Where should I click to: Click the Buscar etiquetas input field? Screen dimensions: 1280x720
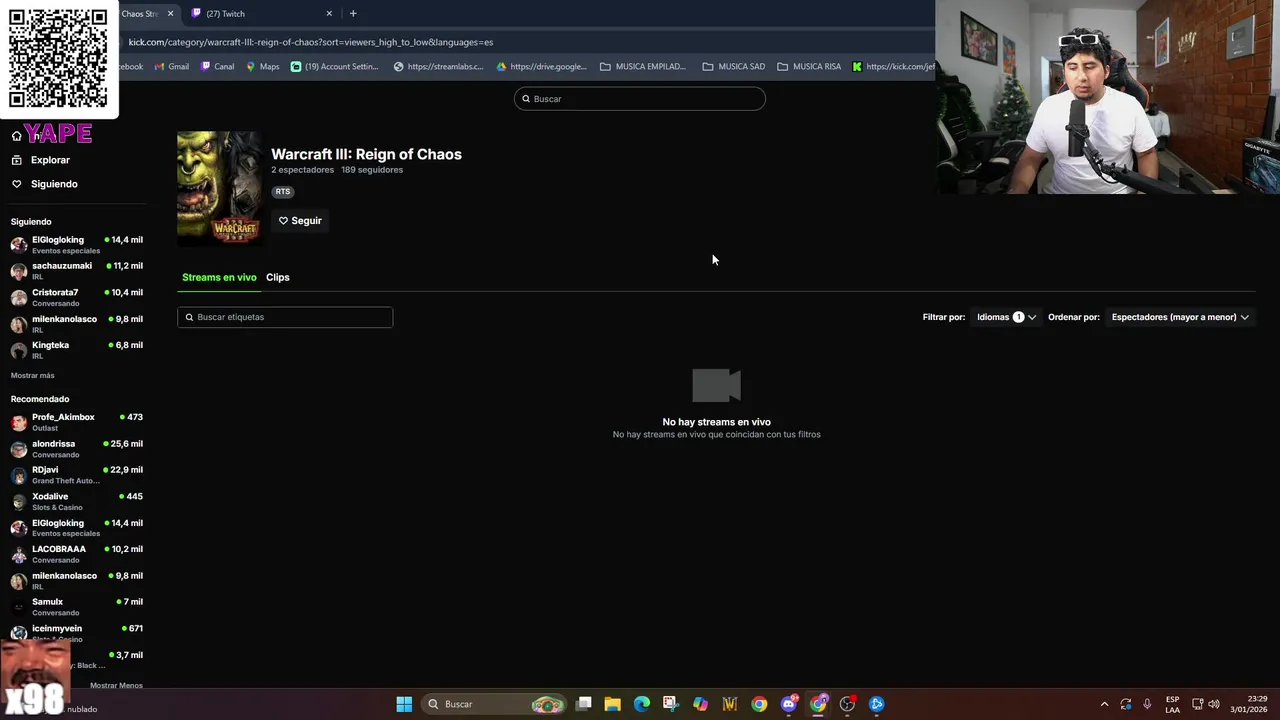(285, 317)
